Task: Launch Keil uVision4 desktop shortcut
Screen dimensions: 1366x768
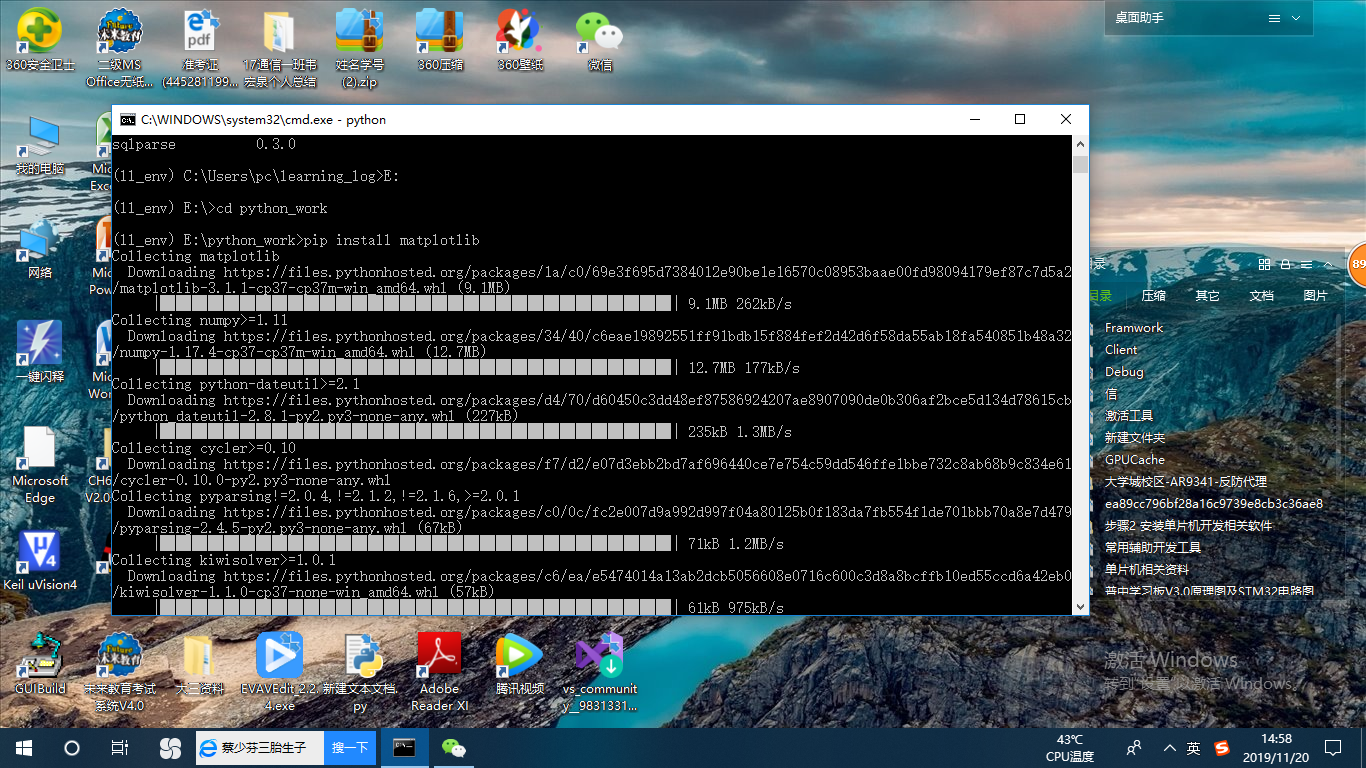Action: (x=40, y=560)
